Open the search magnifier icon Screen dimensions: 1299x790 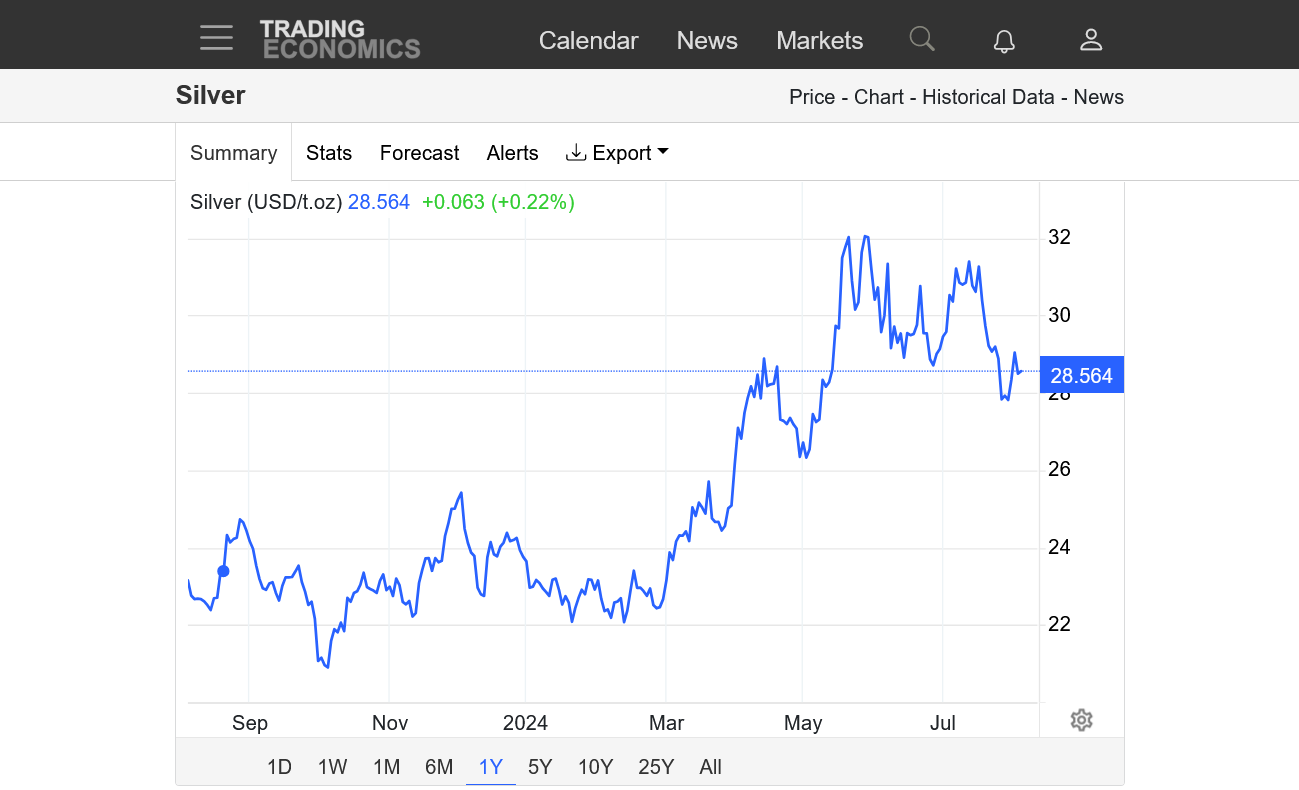(922, 39)
